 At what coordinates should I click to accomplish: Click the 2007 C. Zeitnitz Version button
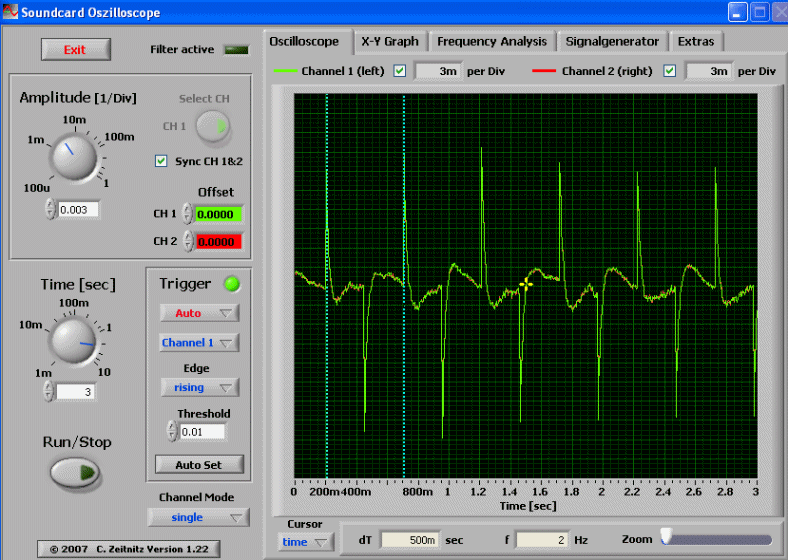coord(129,549)
